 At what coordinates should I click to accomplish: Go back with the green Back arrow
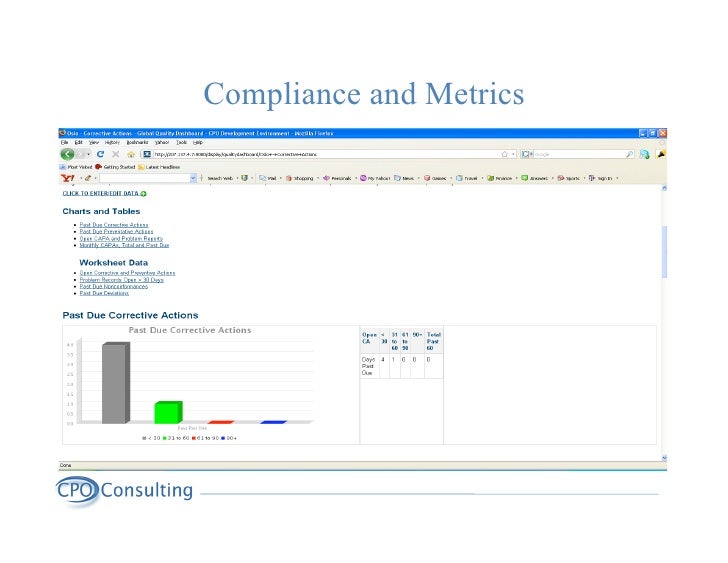[x=67, y=154]
